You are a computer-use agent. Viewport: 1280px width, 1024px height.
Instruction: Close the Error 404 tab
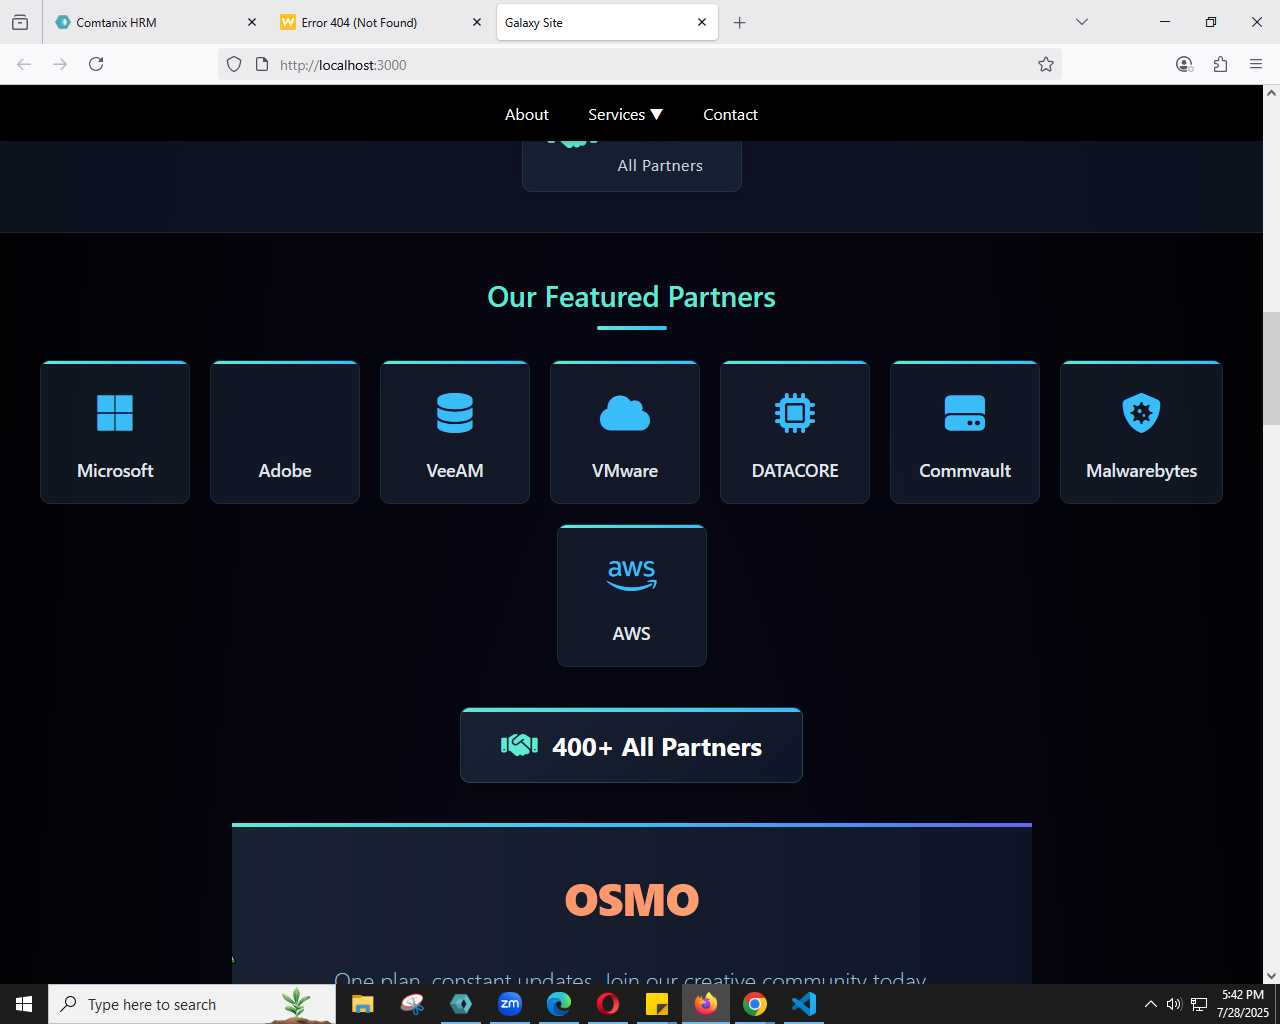[x=476, y=22]
